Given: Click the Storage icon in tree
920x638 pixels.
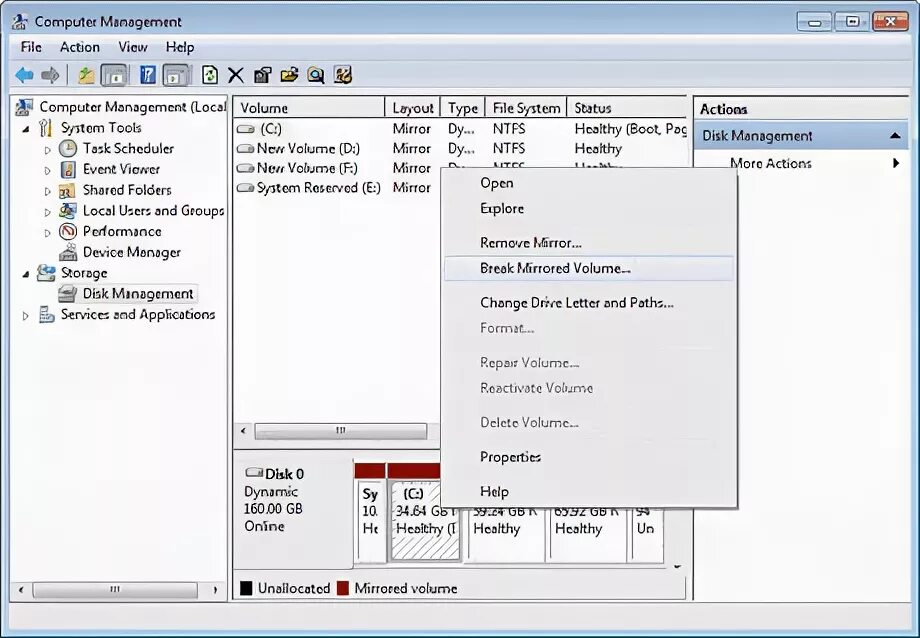Looking at the screenshot, I should tap(46, 273).
